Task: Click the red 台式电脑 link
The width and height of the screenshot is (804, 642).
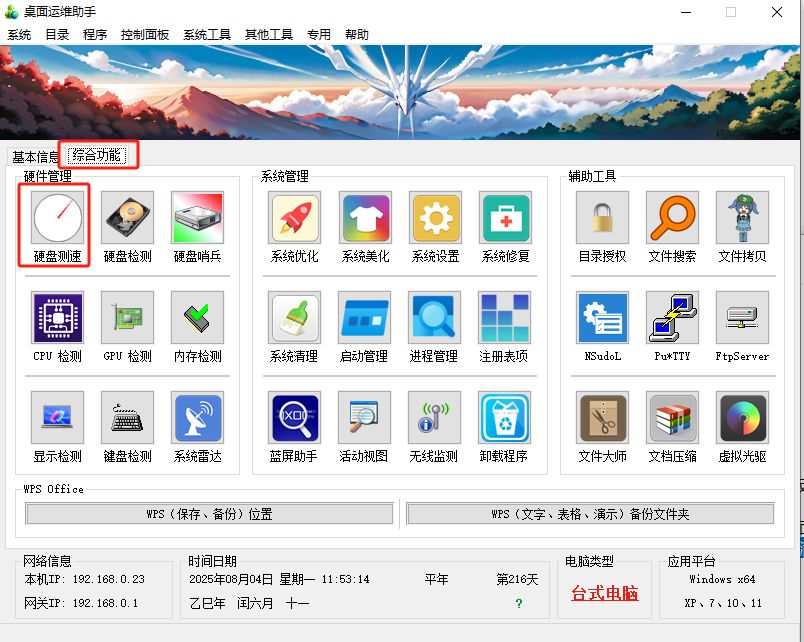Action: 605,593
